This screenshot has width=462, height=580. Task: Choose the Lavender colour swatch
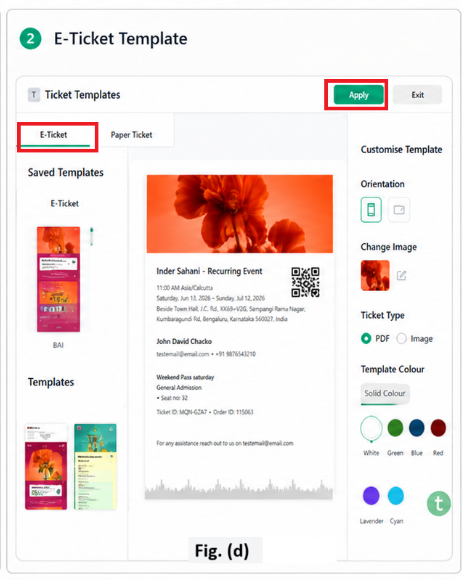point(371,496)
